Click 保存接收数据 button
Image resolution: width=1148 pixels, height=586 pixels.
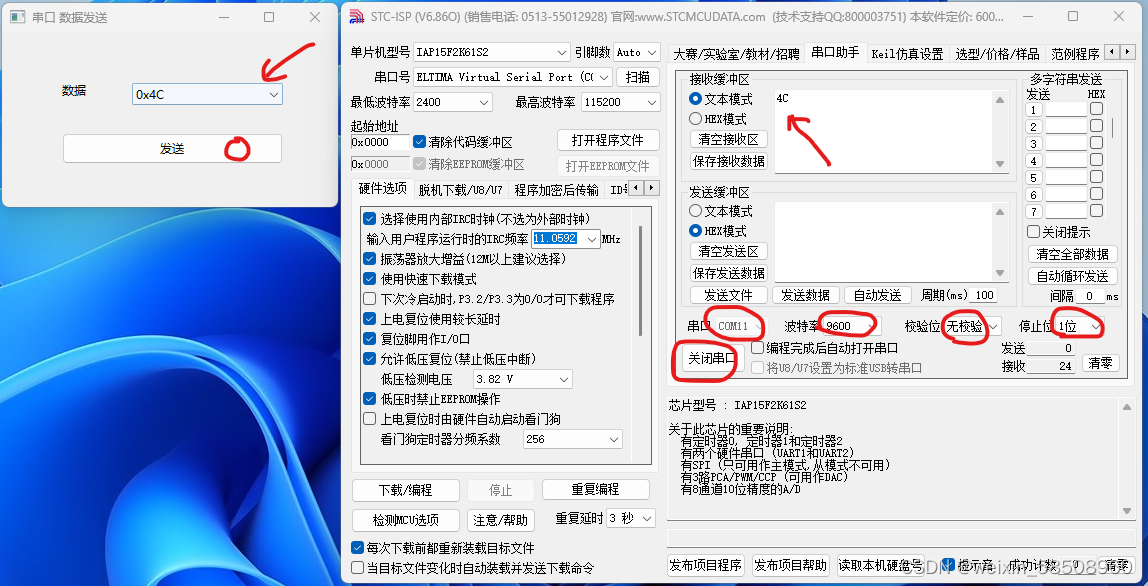pyautogui.click(x=728, y=161)
